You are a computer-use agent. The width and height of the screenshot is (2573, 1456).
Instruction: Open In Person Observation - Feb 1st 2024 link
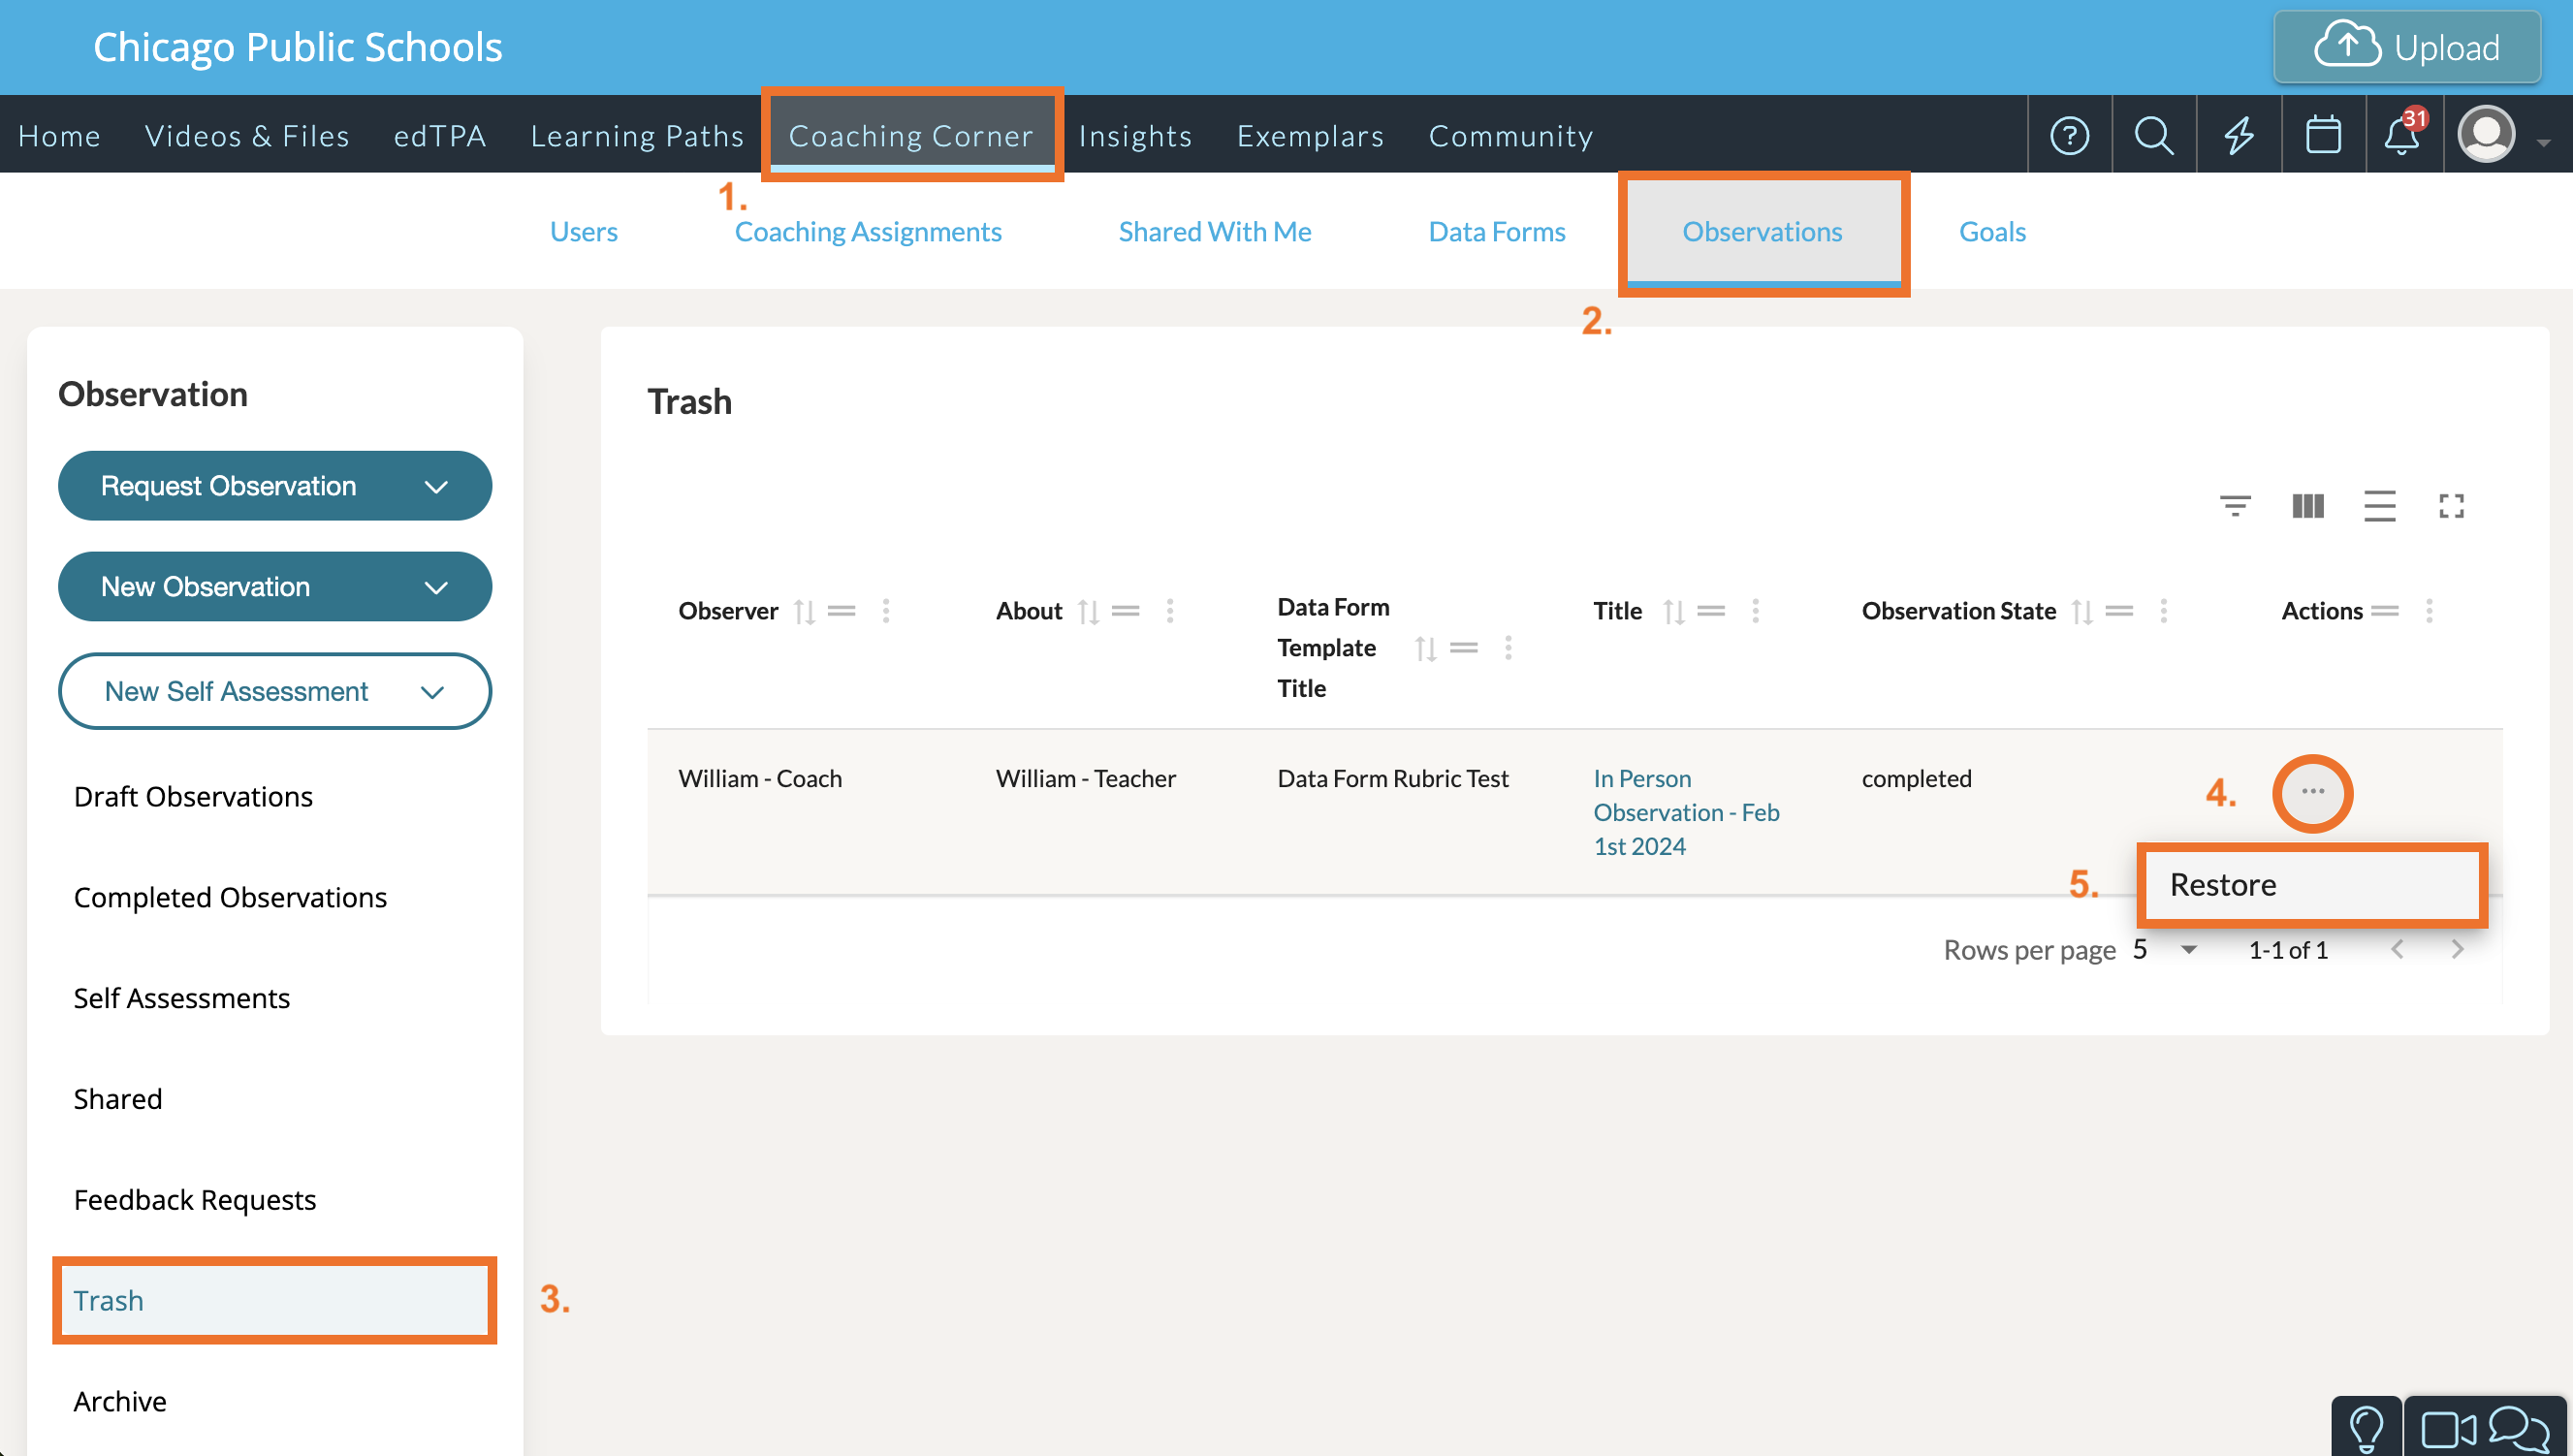[1685, 812]
